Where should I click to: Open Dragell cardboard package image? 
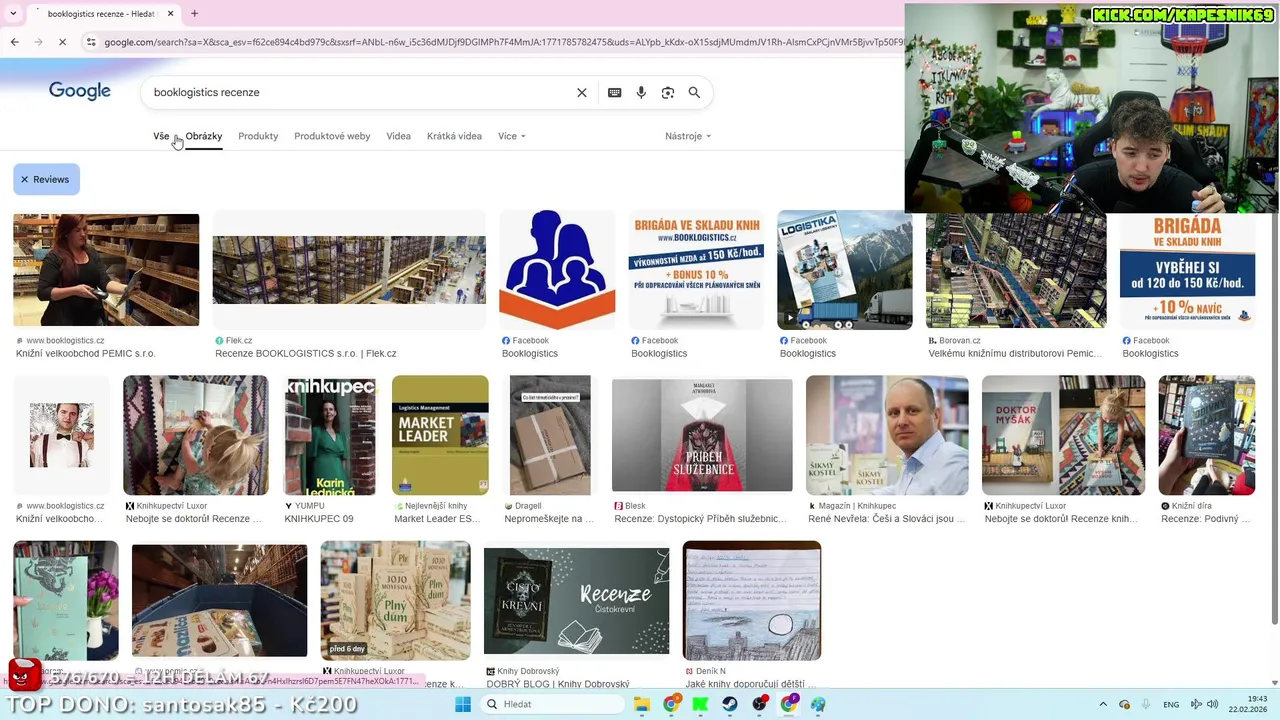pyautogui.click(x=550, y=436)
